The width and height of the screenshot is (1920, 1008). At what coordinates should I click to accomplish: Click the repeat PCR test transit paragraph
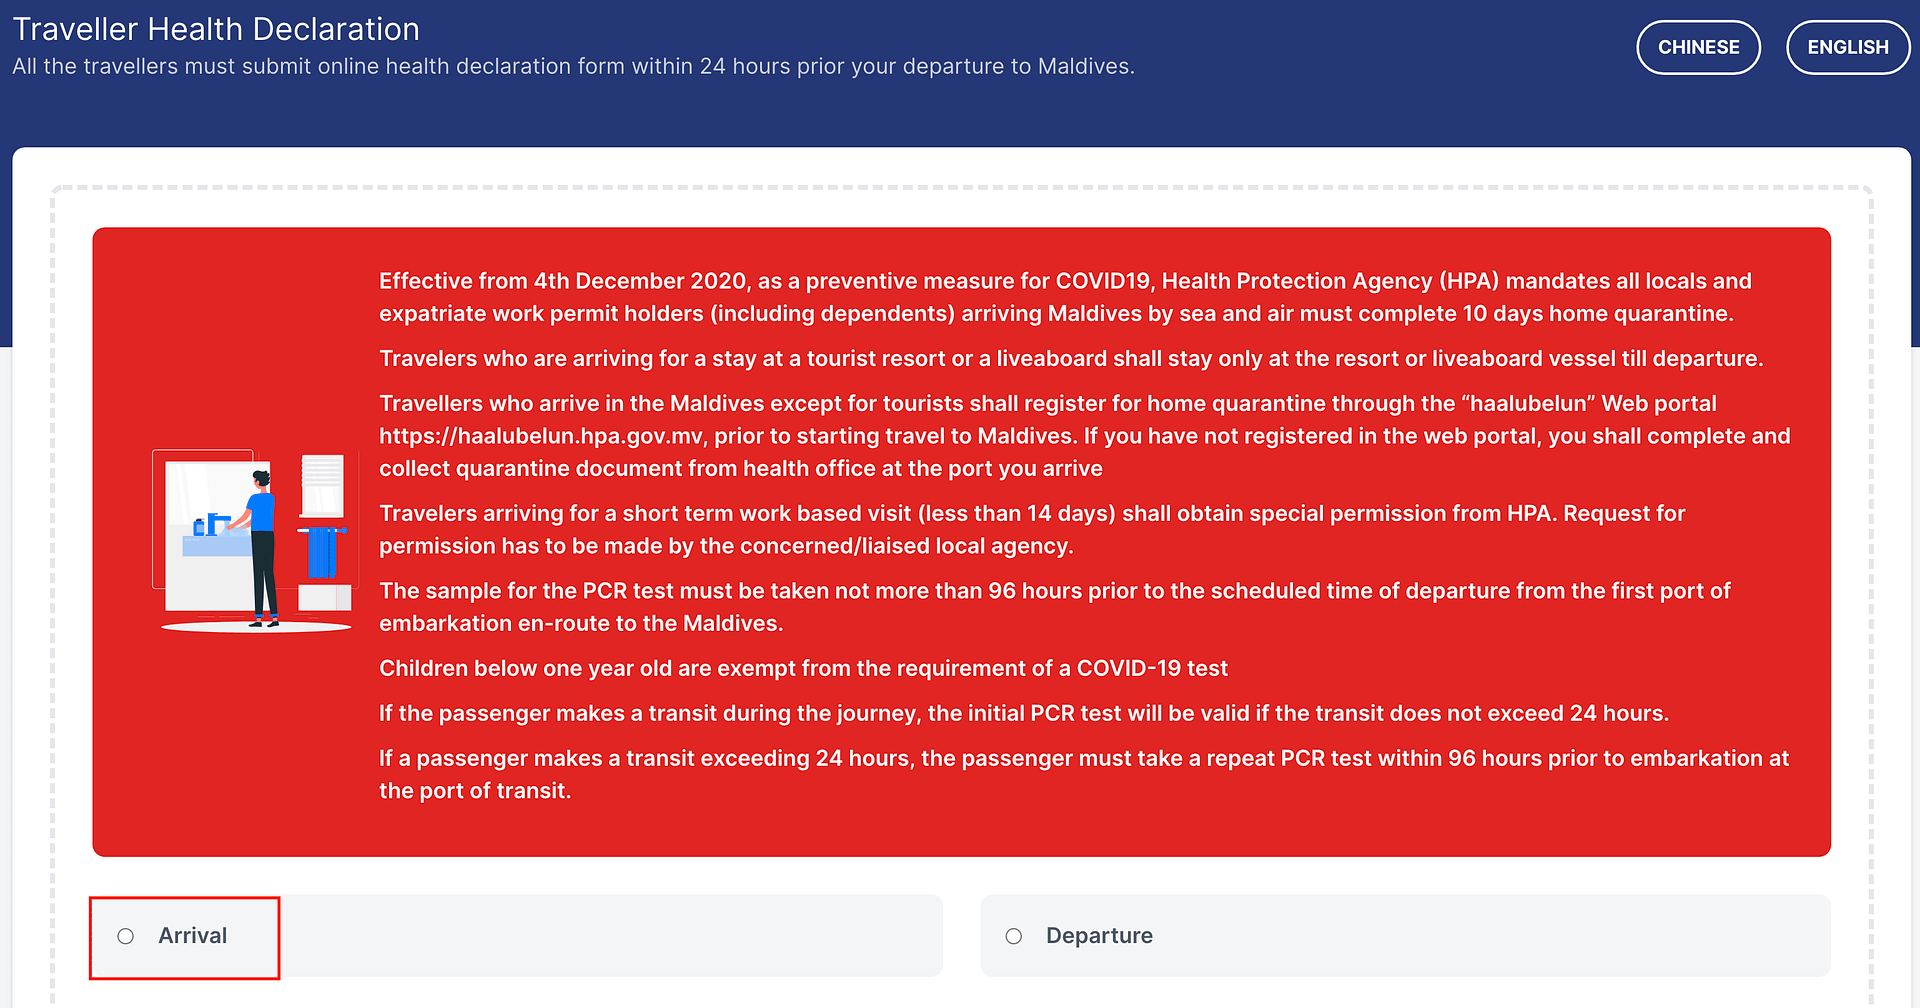(1084, 774)
